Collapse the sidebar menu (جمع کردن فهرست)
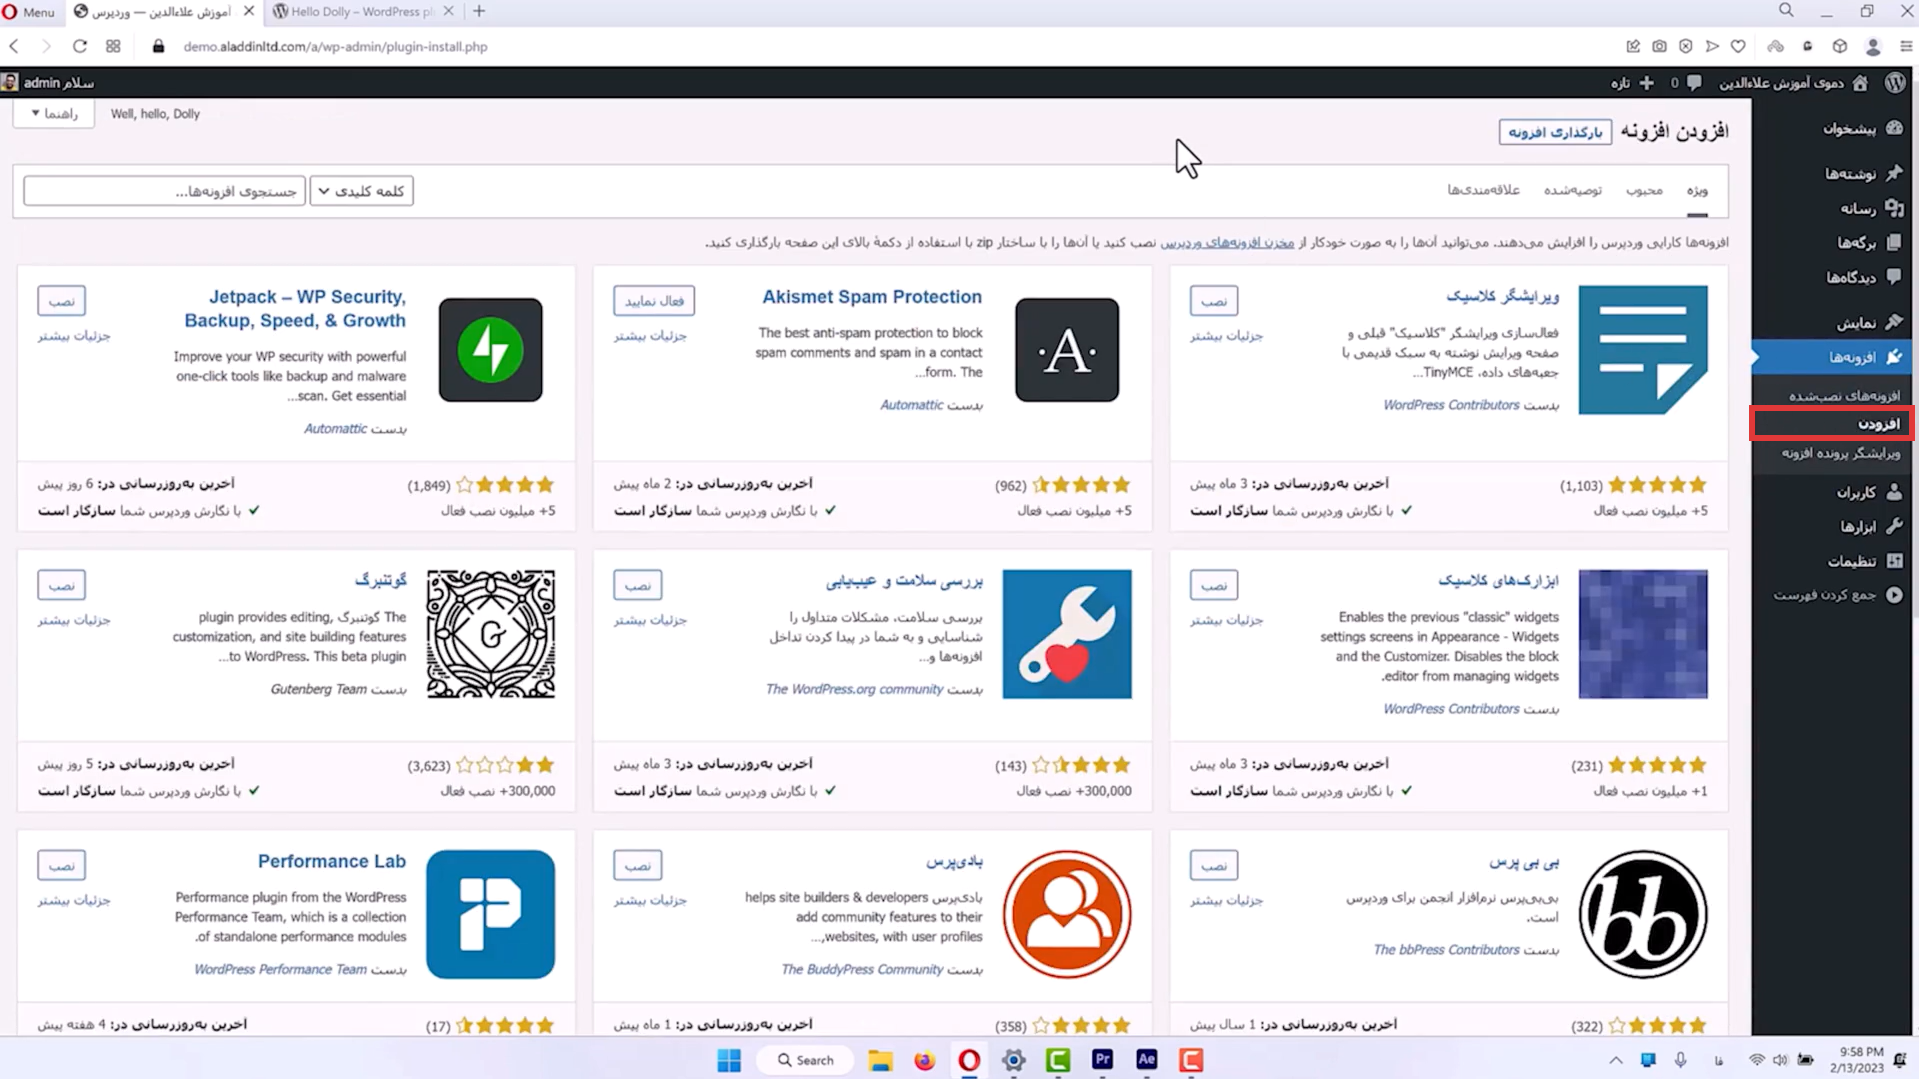Screen dimensions: 1919x1079 click(x=1838, y=595)
